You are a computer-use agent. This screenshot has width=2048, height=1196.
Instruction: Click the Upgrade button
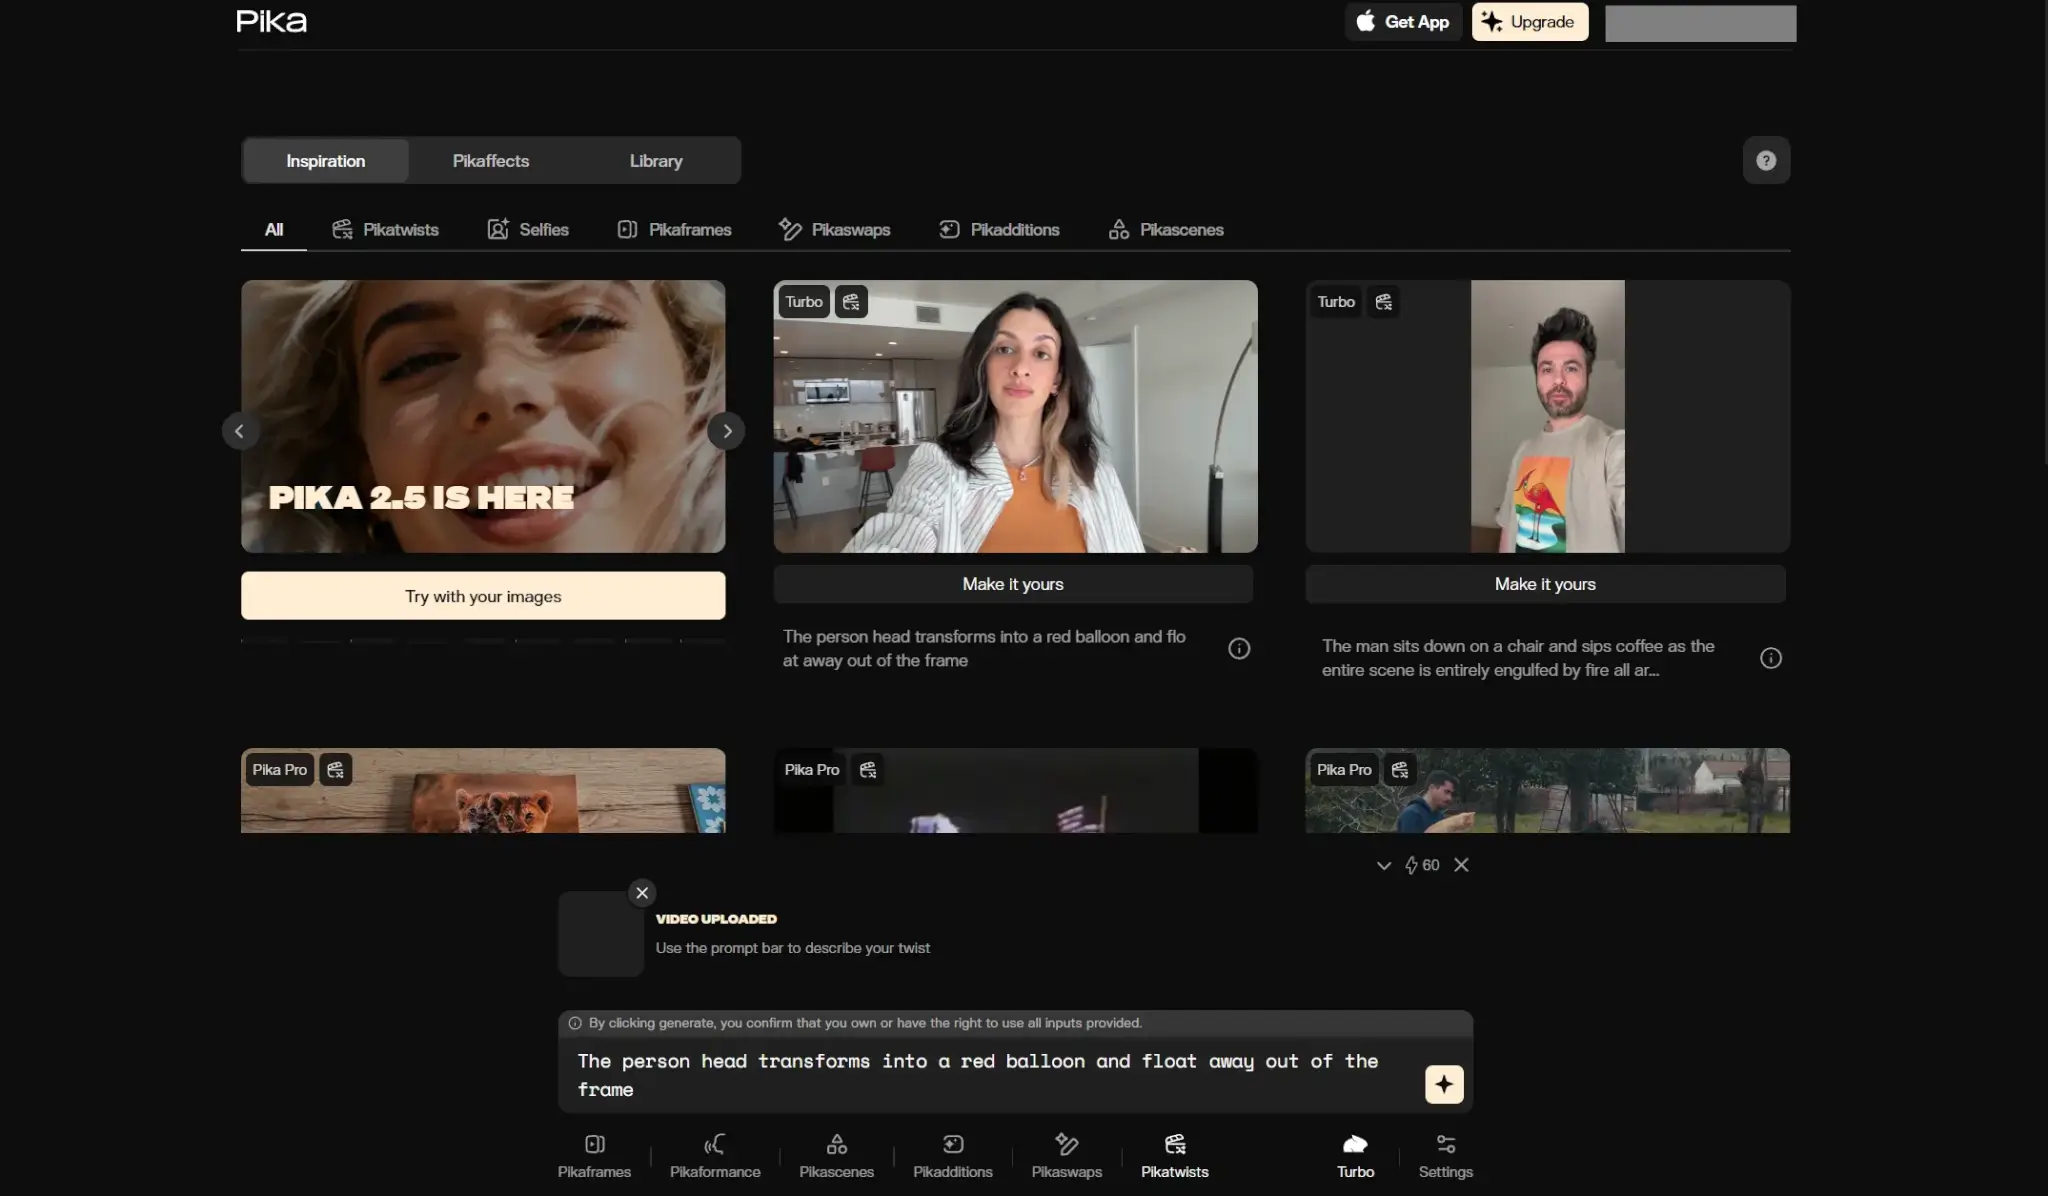[1529, 22]
